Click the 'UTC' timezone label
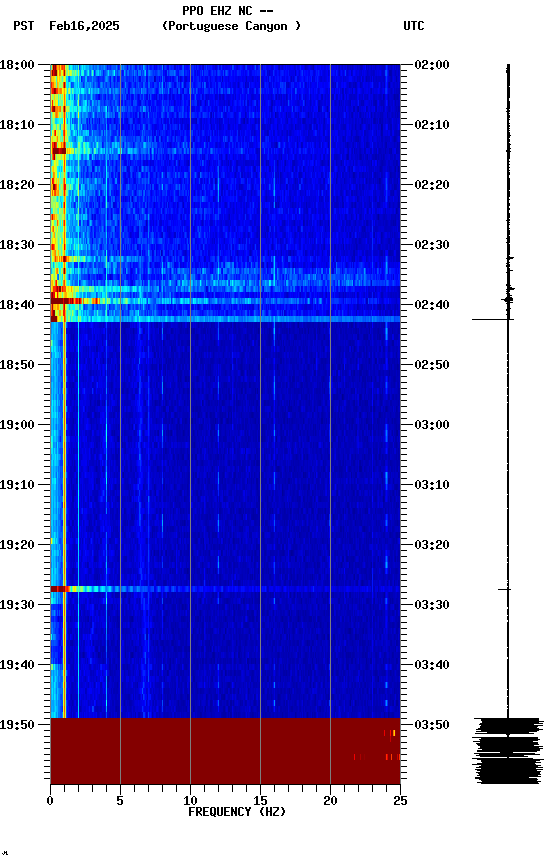Screen dimensions: 552x864 click(x=414, y=26)
